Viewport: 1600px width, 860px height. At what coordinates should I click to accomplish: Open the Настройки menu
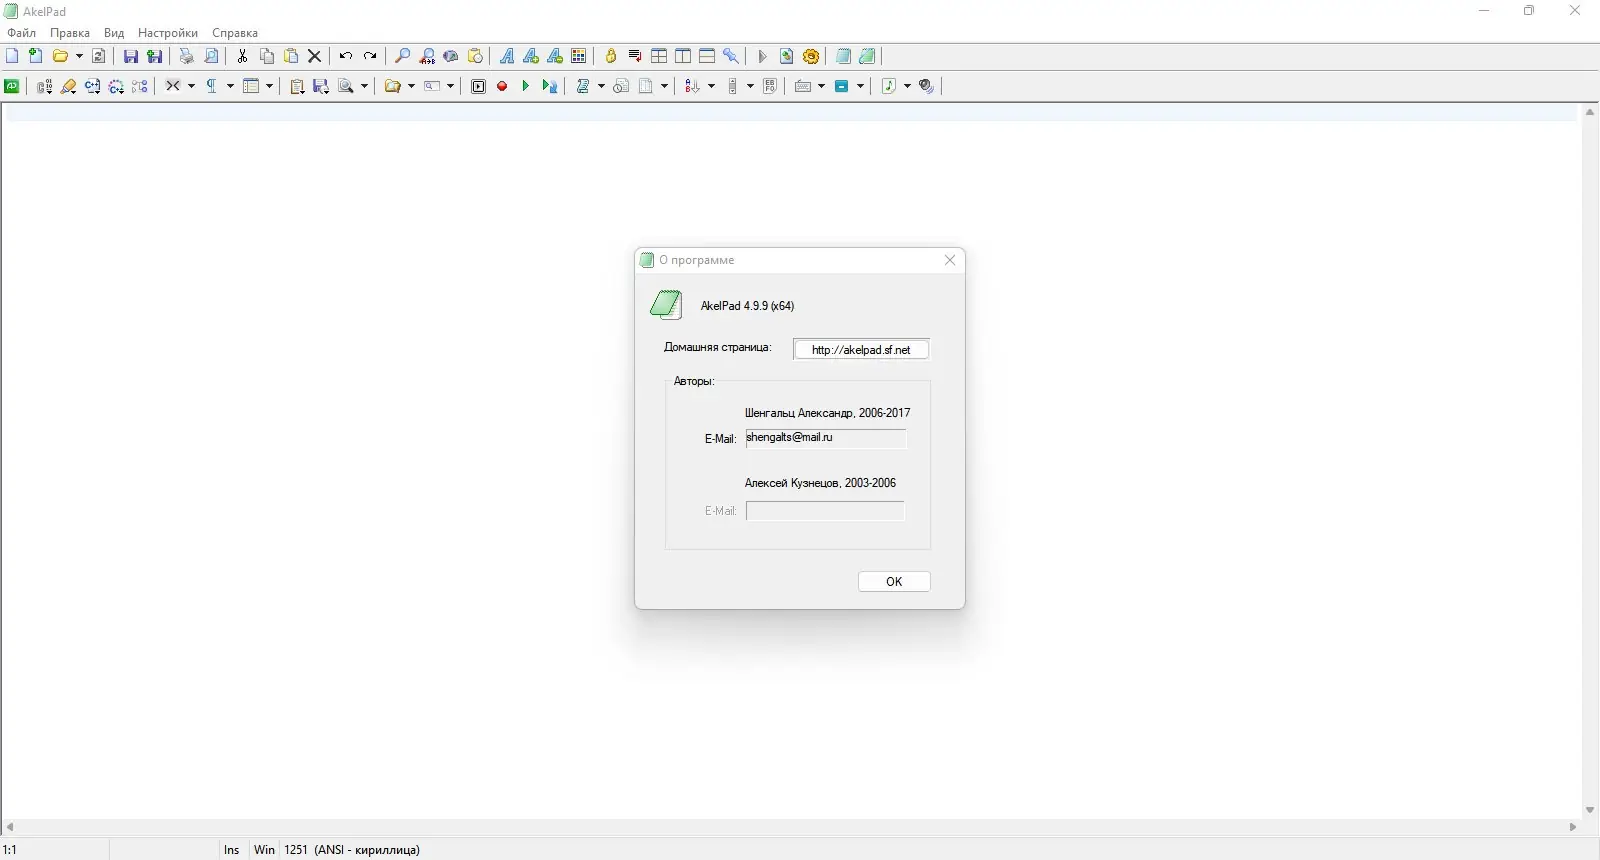click(168, 33)
